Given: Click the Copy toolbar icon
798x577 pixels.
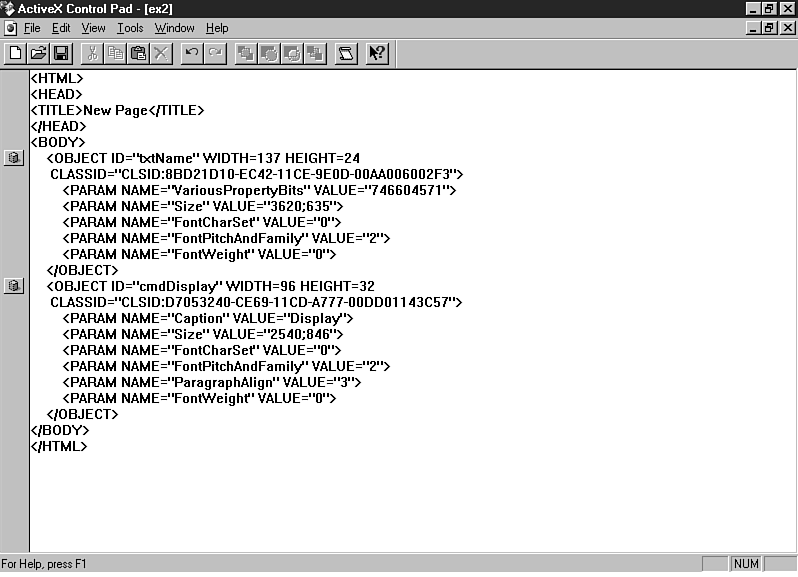Looking at the screenshot, I should pos(115,53).
